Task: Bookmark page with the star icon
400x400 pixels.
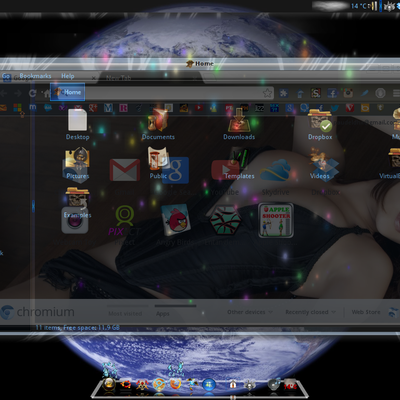Action: pyautogui.click(x=268, y=93)
